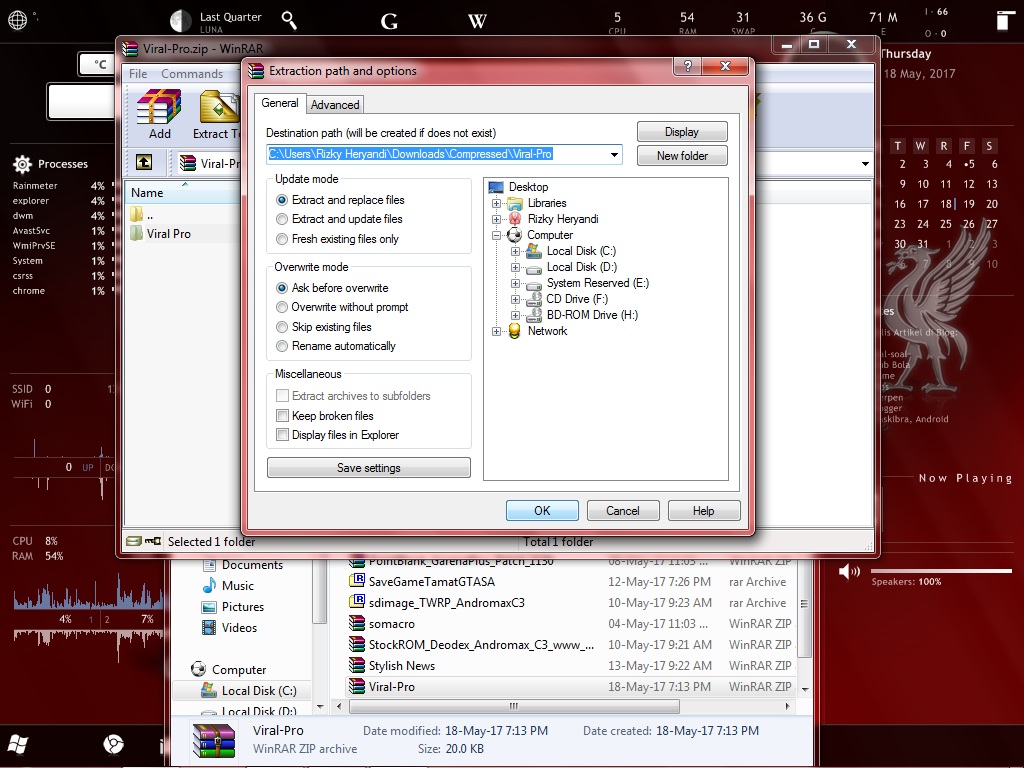The width and height of the screenshot is (1024, 768).
Task: Click the speaker volume icon
Action: coord(849,571)
